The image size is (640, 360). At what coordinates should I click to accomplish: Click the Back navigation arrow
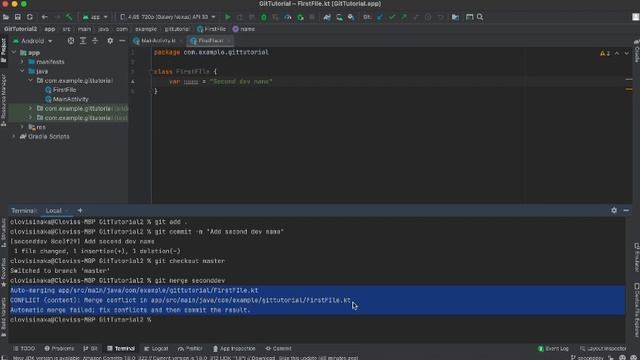45,17
